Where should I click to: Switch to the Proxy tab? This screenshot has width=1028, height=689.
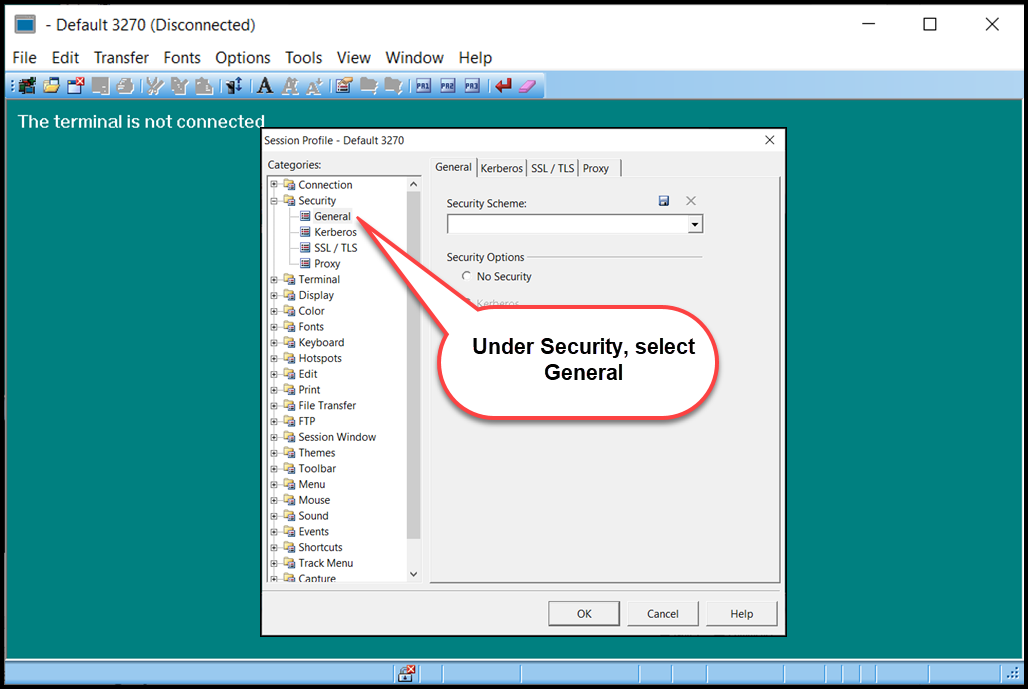point(596,168)
